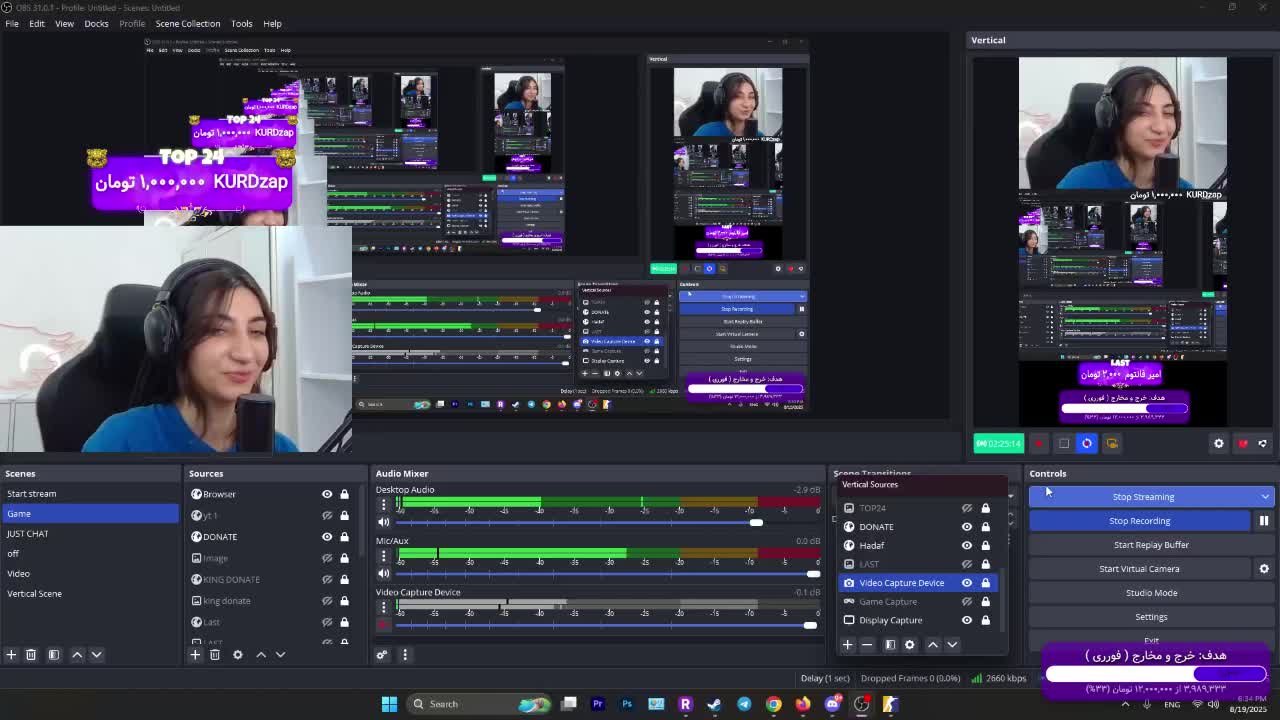Mute Mic/Aux speaker icon
This screenshot has width=1280, height=720.
coord(383,574)
